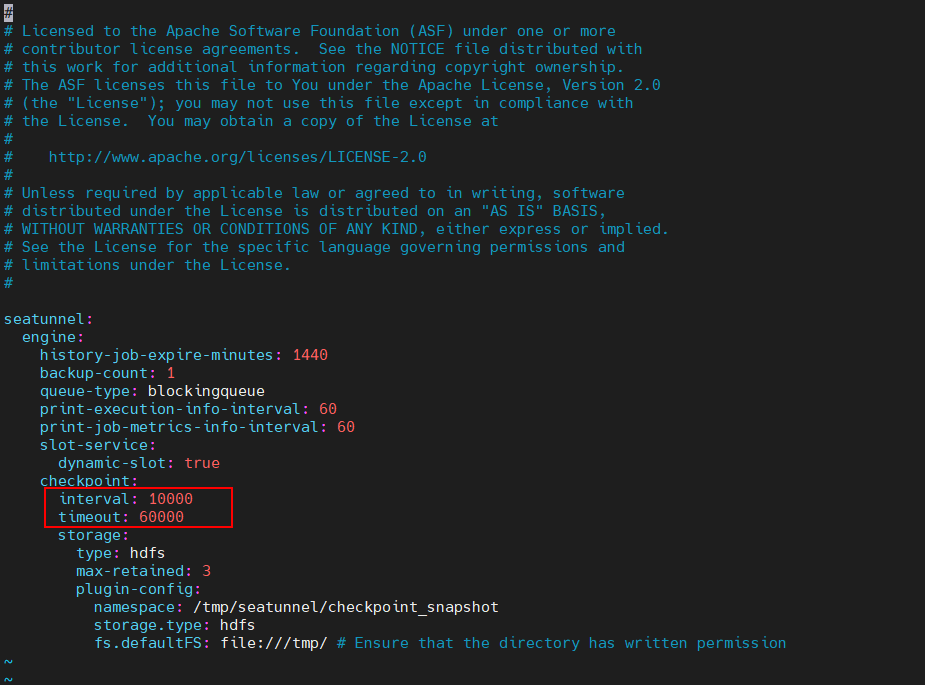925x685 pixels.
Task: Place cursor on the storage key
Action: click(90, 535)
